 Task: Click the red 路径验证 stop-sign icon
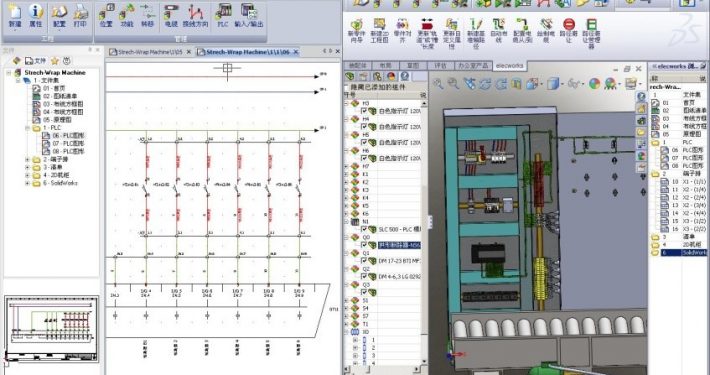[x=569, y=30]
